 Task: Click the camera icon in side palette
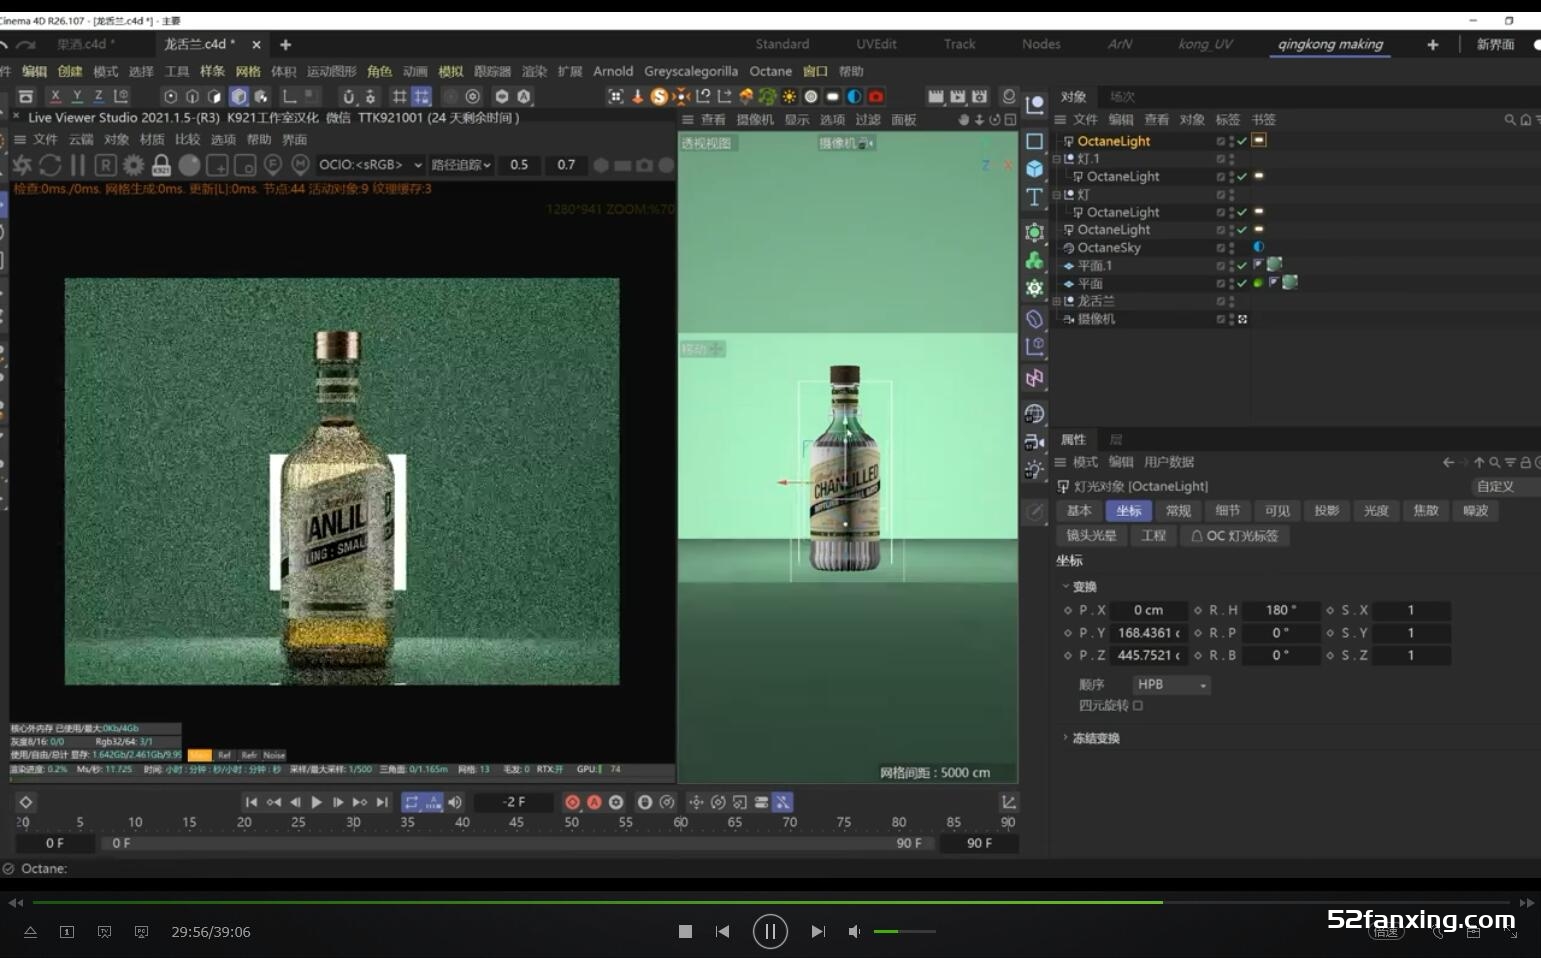[x=1035, y=441]
